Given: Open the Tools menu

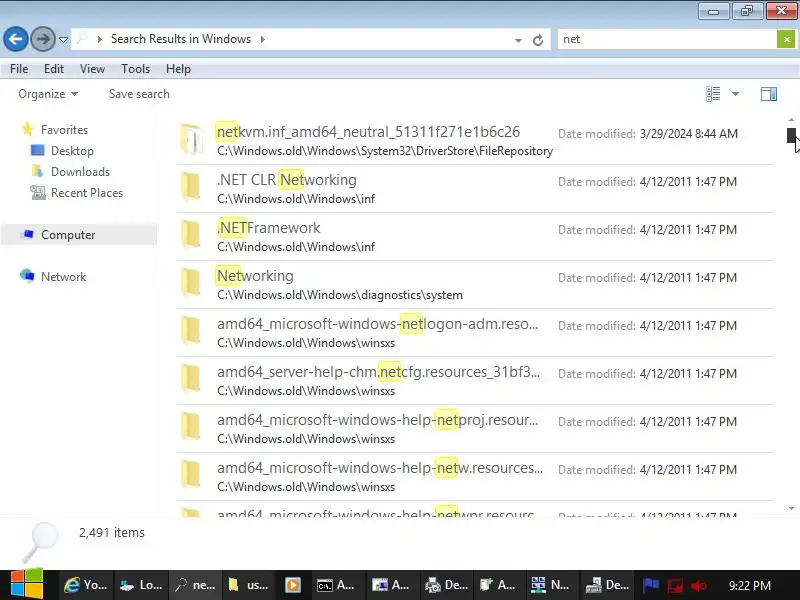Looking at the screenshot, I should tap(135, 69).
